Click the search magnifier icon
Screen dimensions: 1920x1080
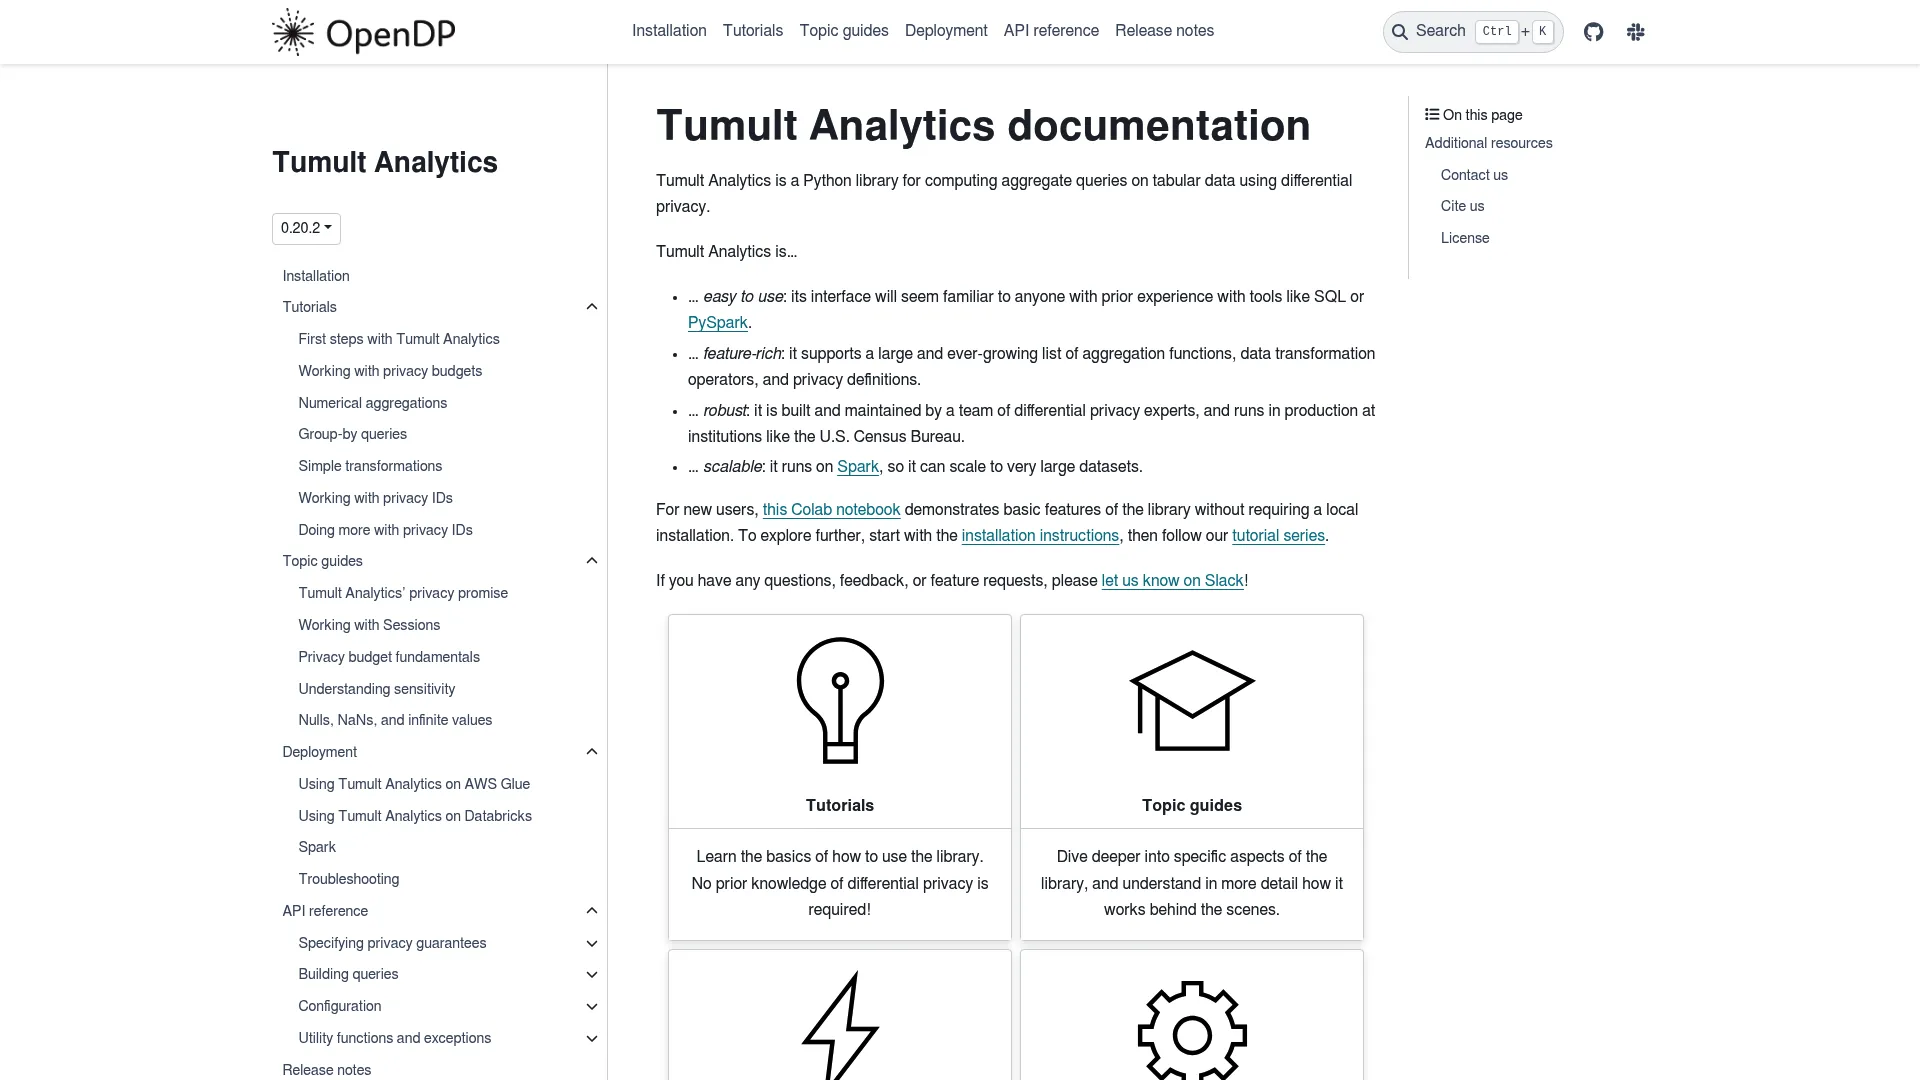pyautogui.click(x=1400, y=32)
